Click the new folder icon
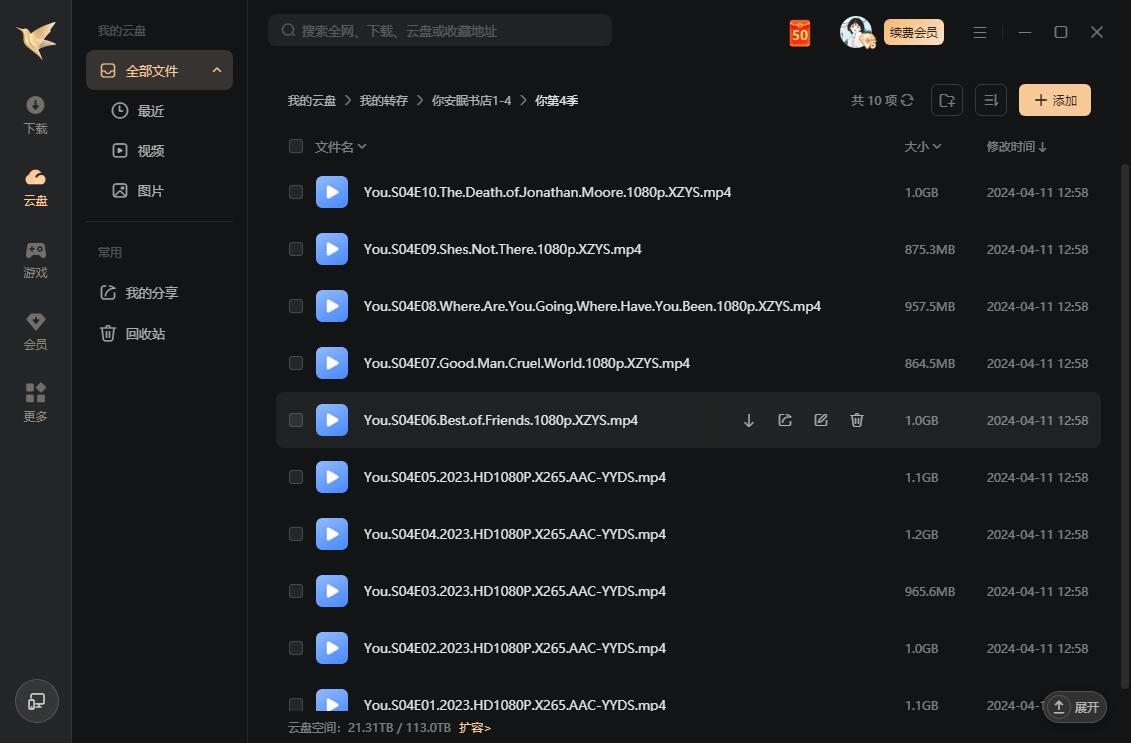1131x743 pixels. coord(946,100)
